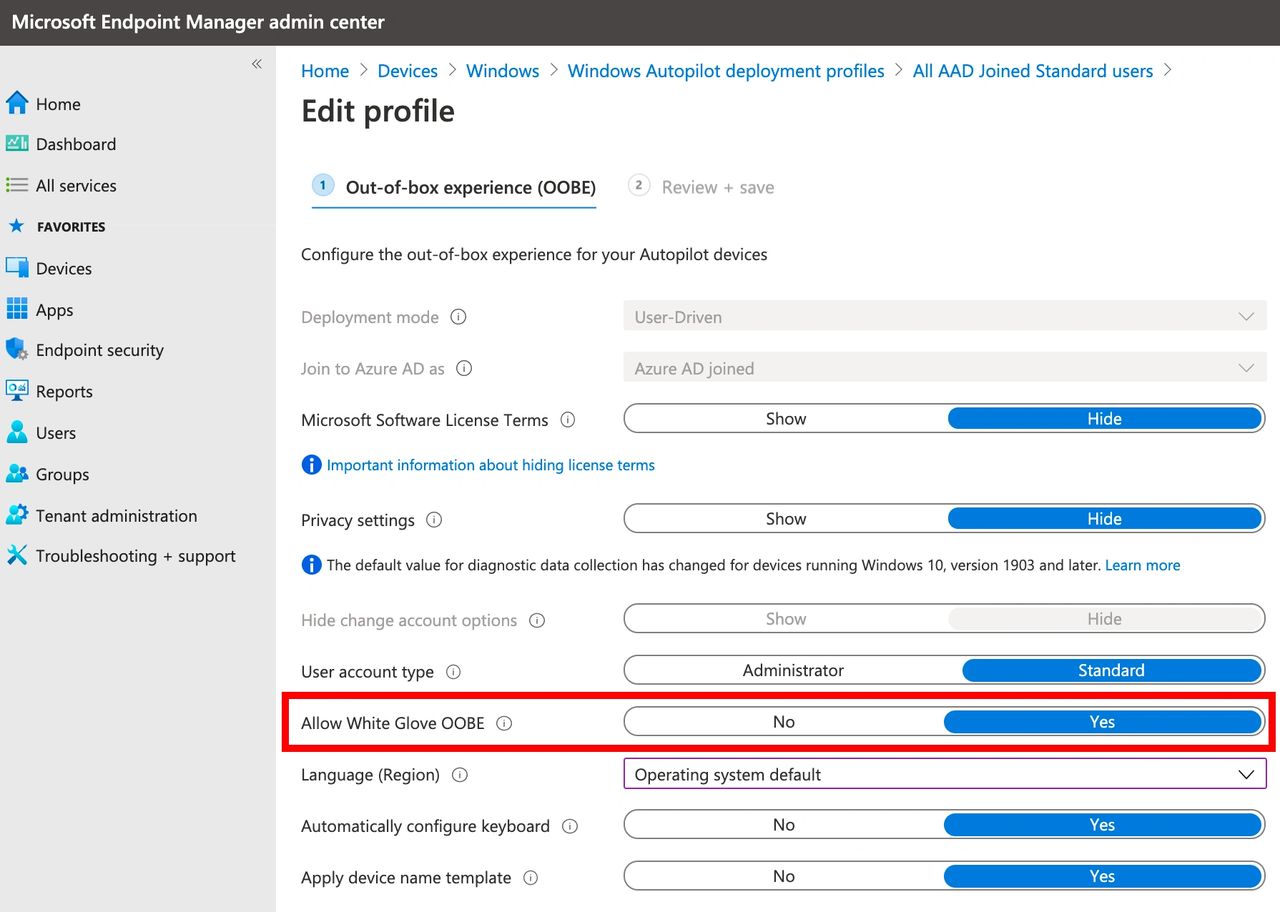Click Windows Autopilot deployment profiles breadcrumb
This screenshot has width=1280, height=912.
click(x=726, y=71)
